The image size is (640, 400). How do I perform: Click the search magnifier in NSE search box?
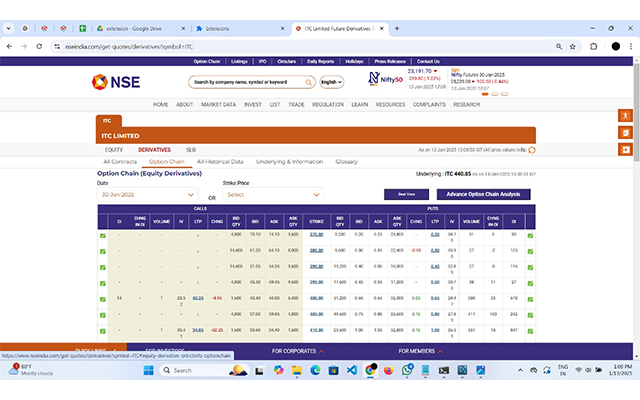tap(309, 82)
